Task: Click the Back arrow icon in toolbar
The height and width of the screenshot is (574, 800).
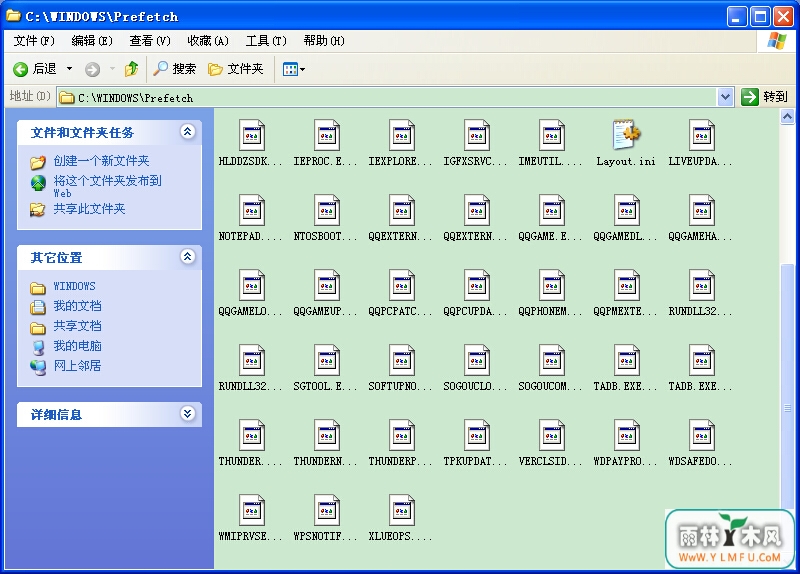Action: pyautogui.click(x=20, y=69)
